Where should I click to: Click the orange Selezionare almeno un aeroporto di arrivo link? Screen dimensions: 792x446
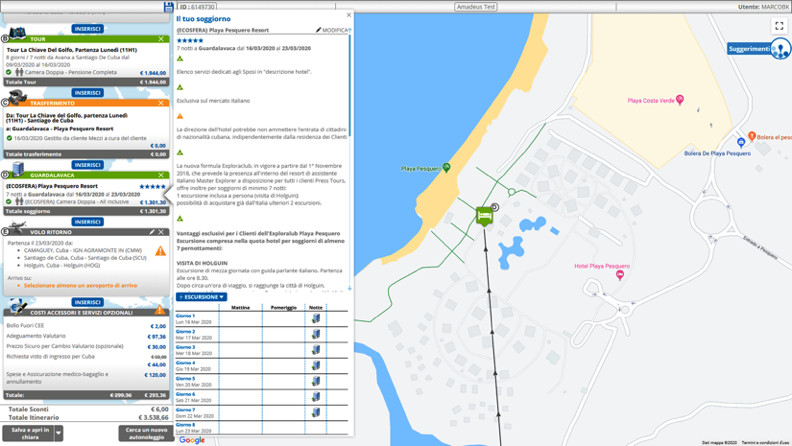(x=80, y=286)
